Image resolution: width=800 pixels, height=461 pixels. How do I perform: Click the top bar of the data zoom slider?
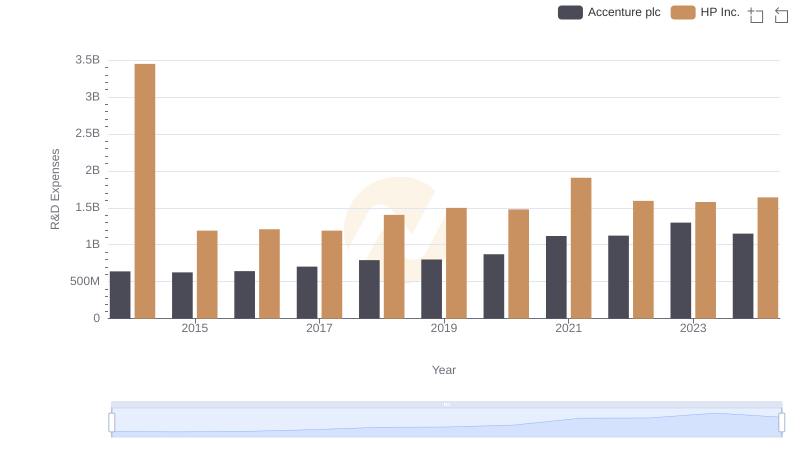(x=446, y=404)
